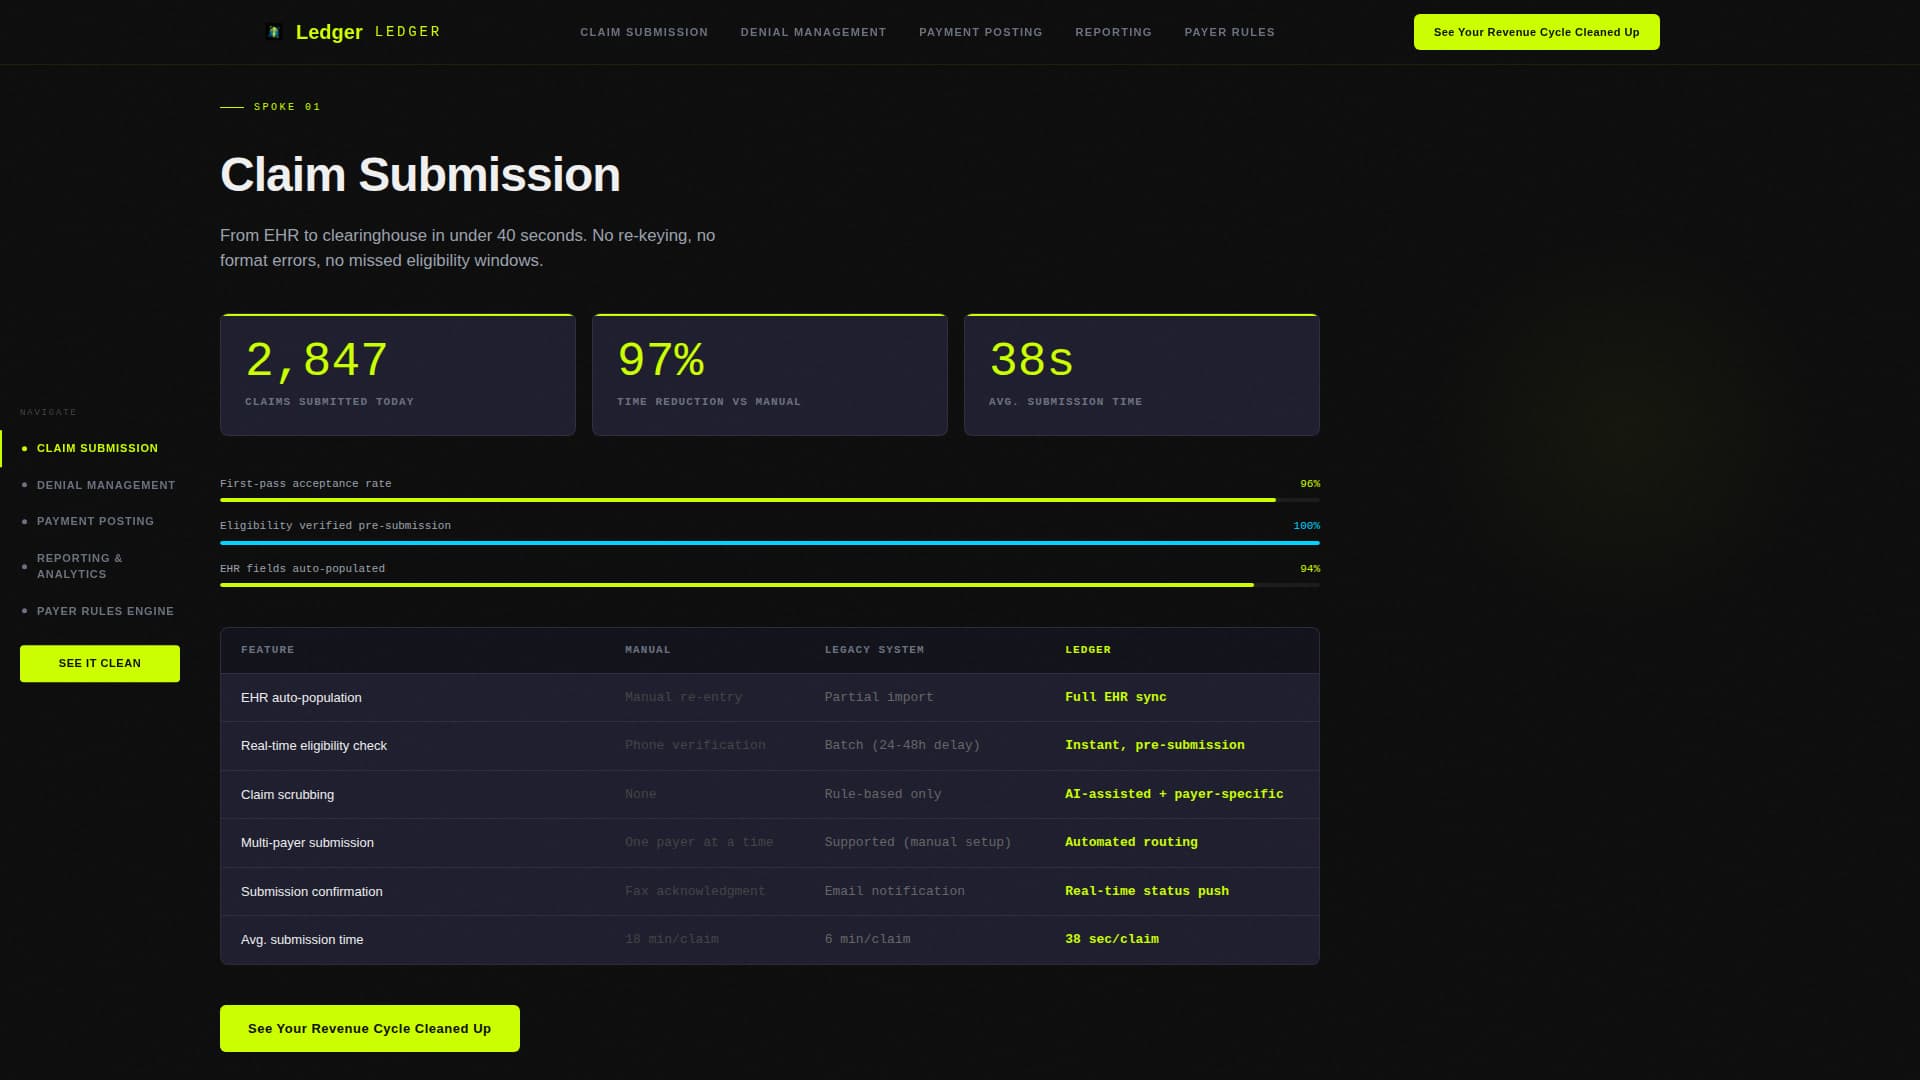Click the Ledger brand name text

click(x=329, y=32)
